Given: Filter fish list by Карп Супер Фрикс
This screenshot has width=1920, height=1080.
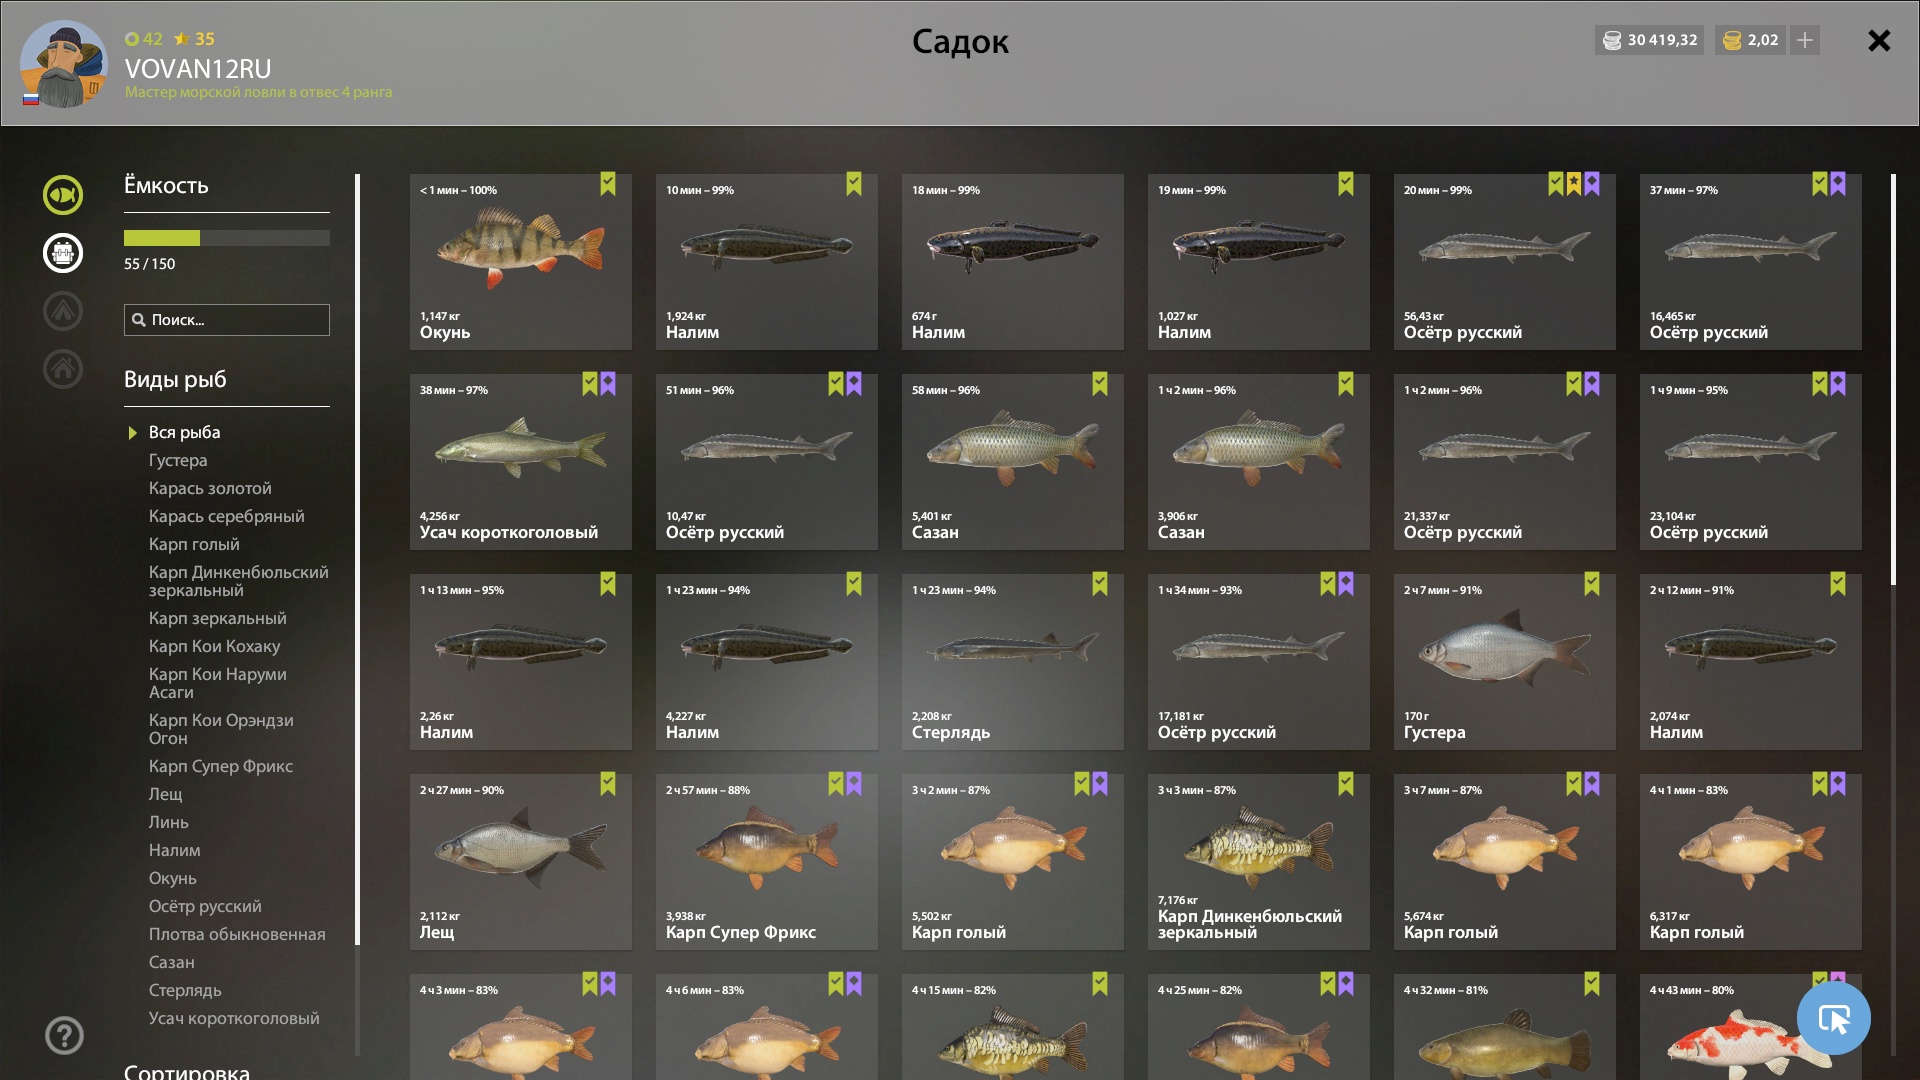Looking at the screenshot, I should click(x=220, y=766).
